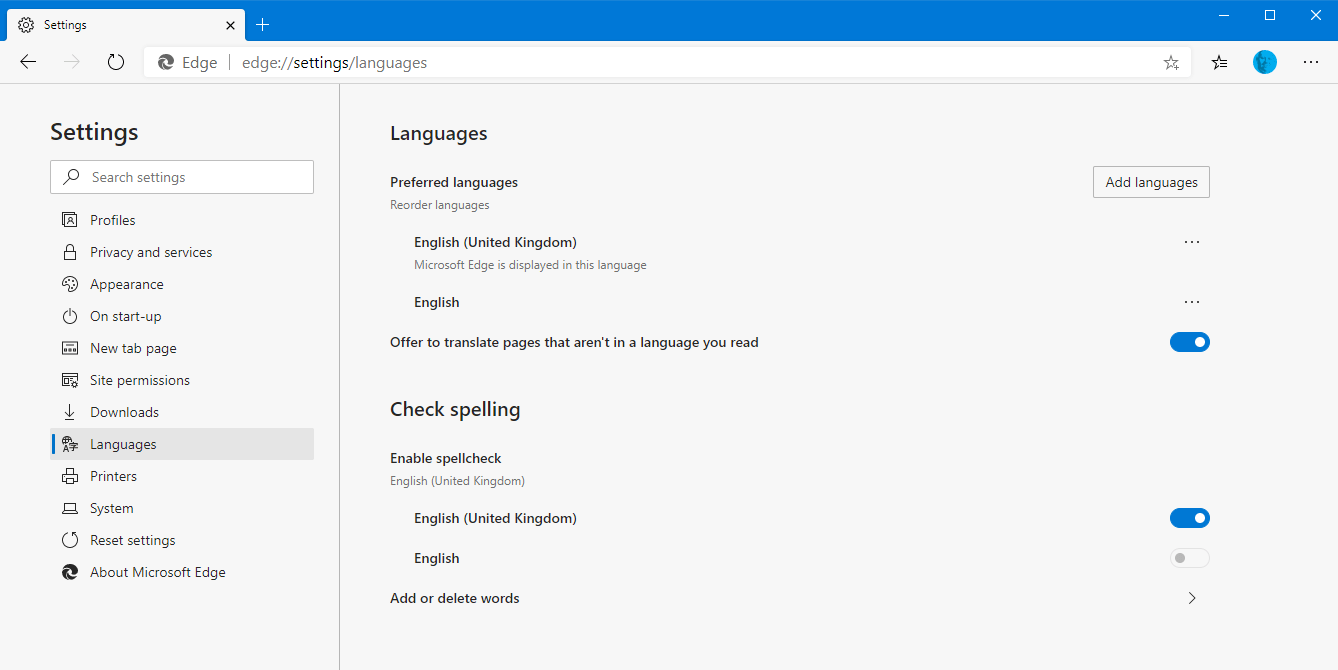This screenshot has width=1338, height=670.
Task: Open more actions for English language
Action: [x=1191, y=302]
